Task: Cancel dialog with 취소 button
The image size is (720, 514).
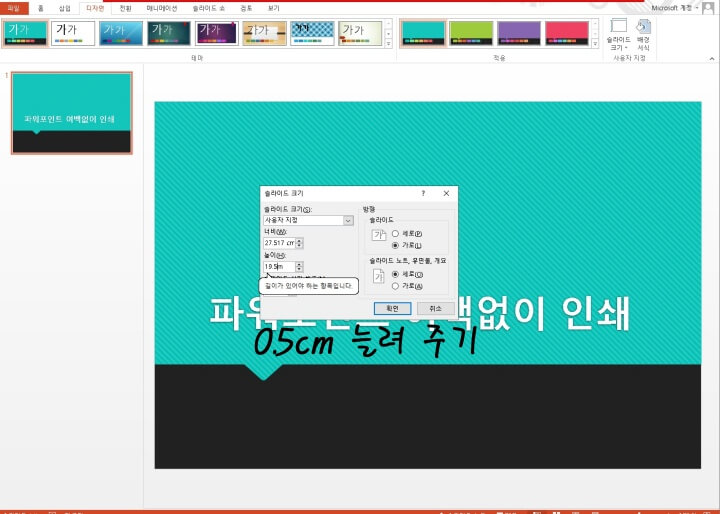Action: tap(435, 309)
